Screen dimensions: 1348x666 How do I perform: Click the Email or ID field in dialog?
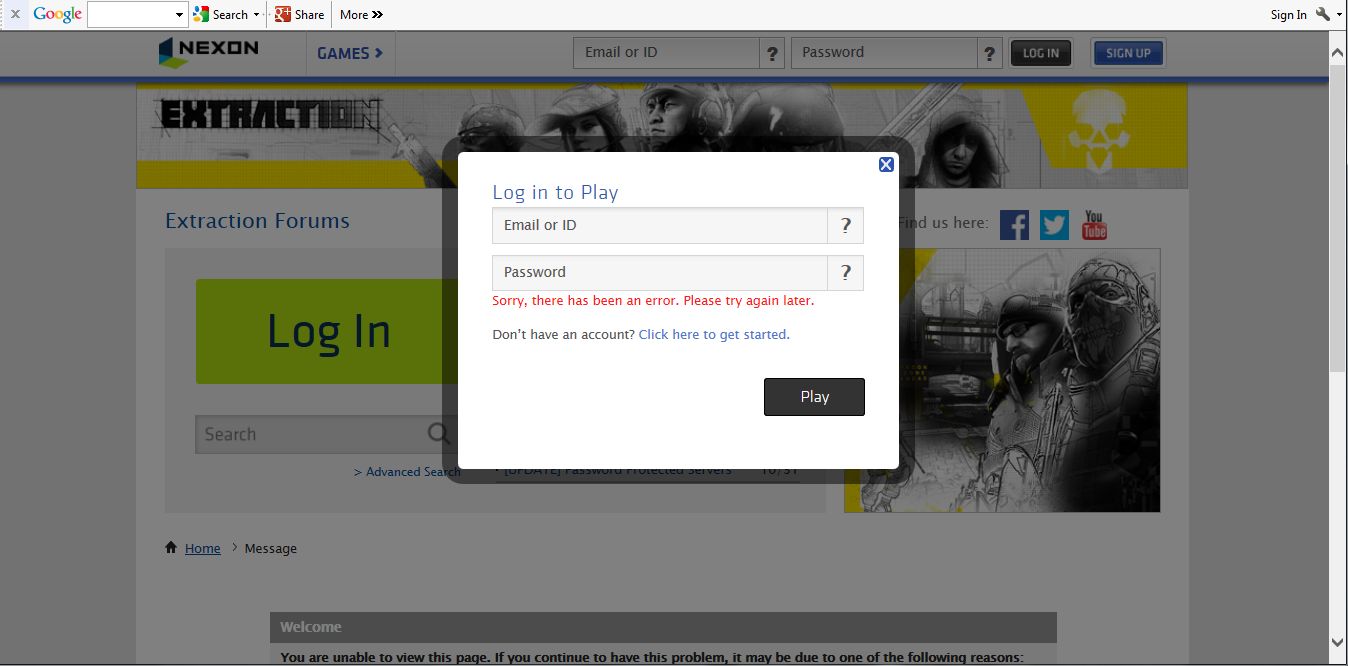point(660,226)
